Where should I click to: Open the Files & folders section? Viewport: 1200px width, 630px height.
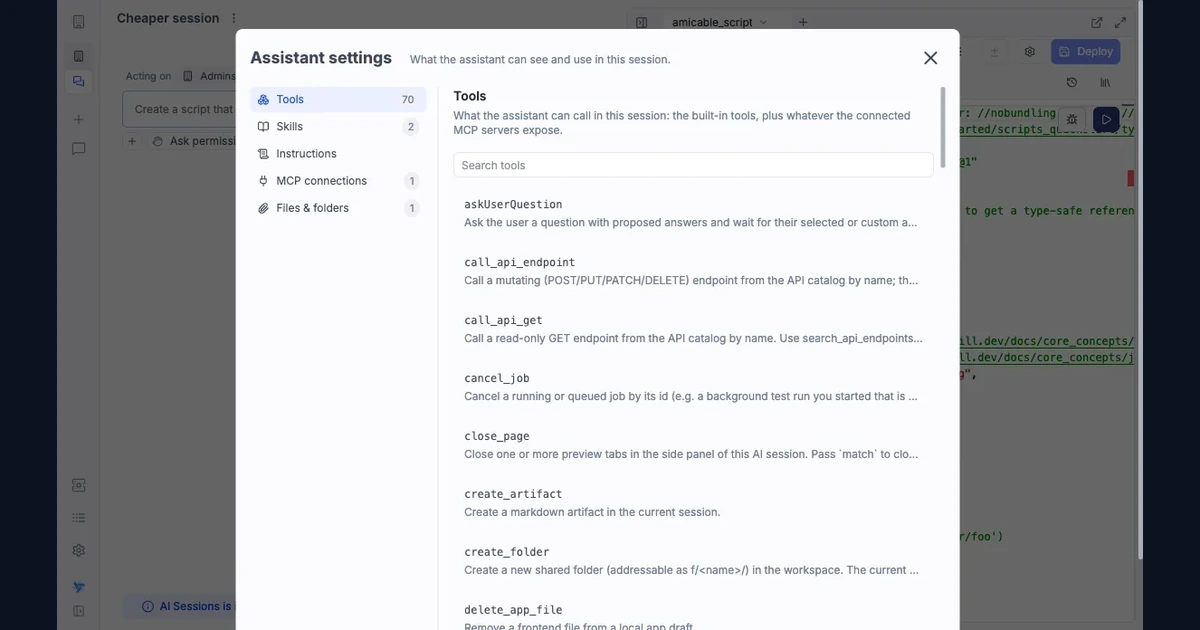tap(338, 208)
